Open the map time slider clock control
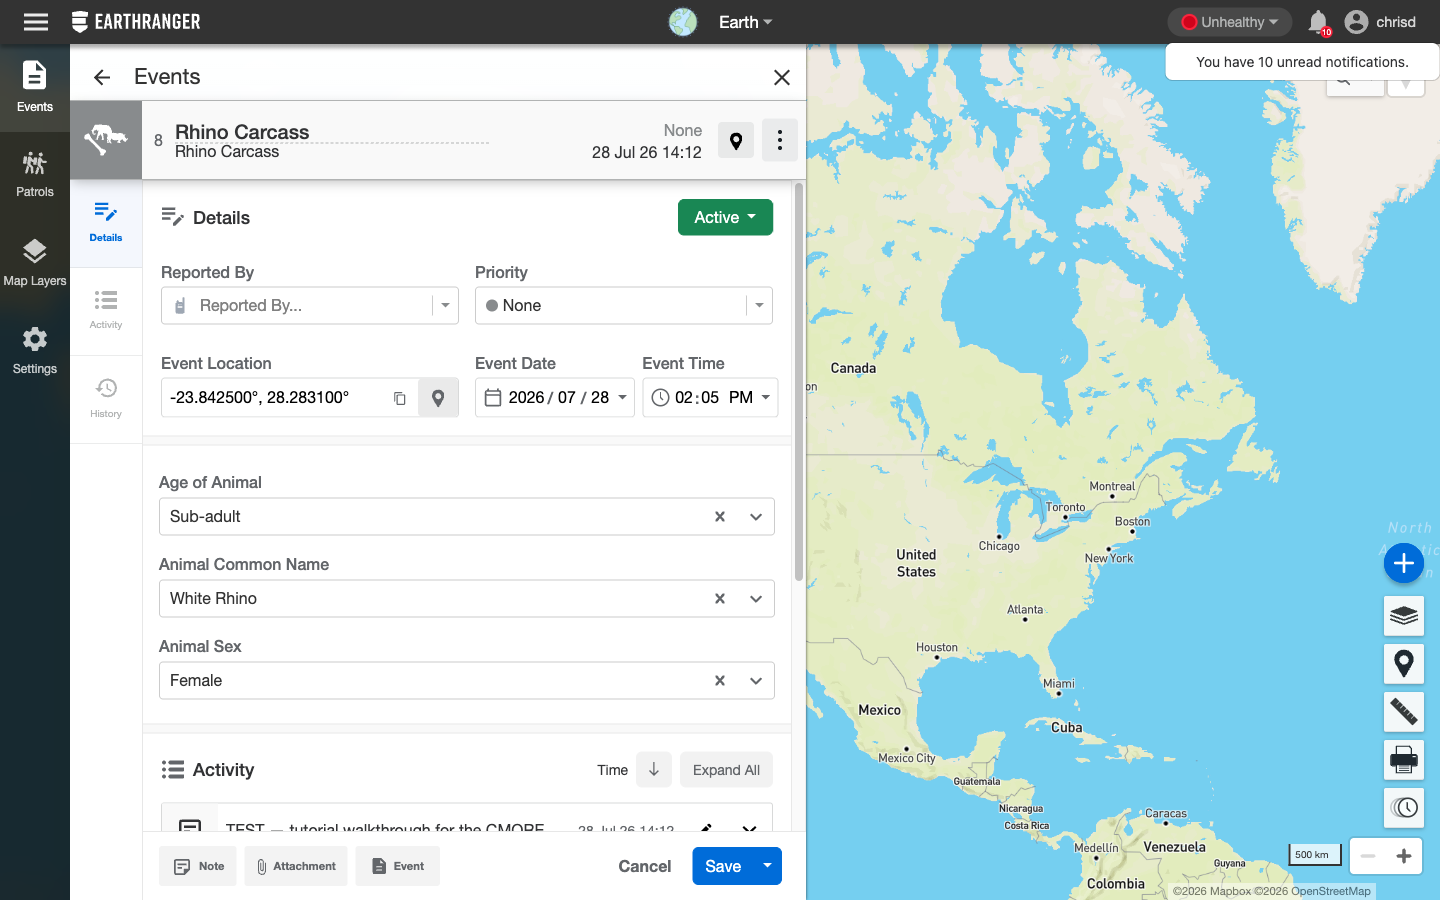 (1404, 807)
